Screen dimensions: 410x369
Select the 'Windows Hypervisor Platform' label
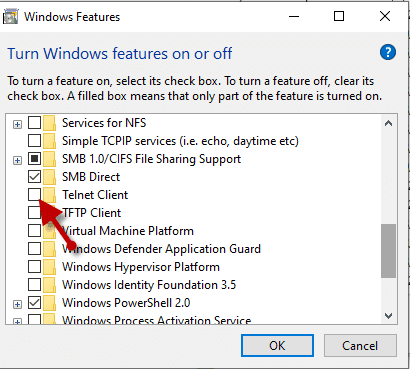[141, 267]
